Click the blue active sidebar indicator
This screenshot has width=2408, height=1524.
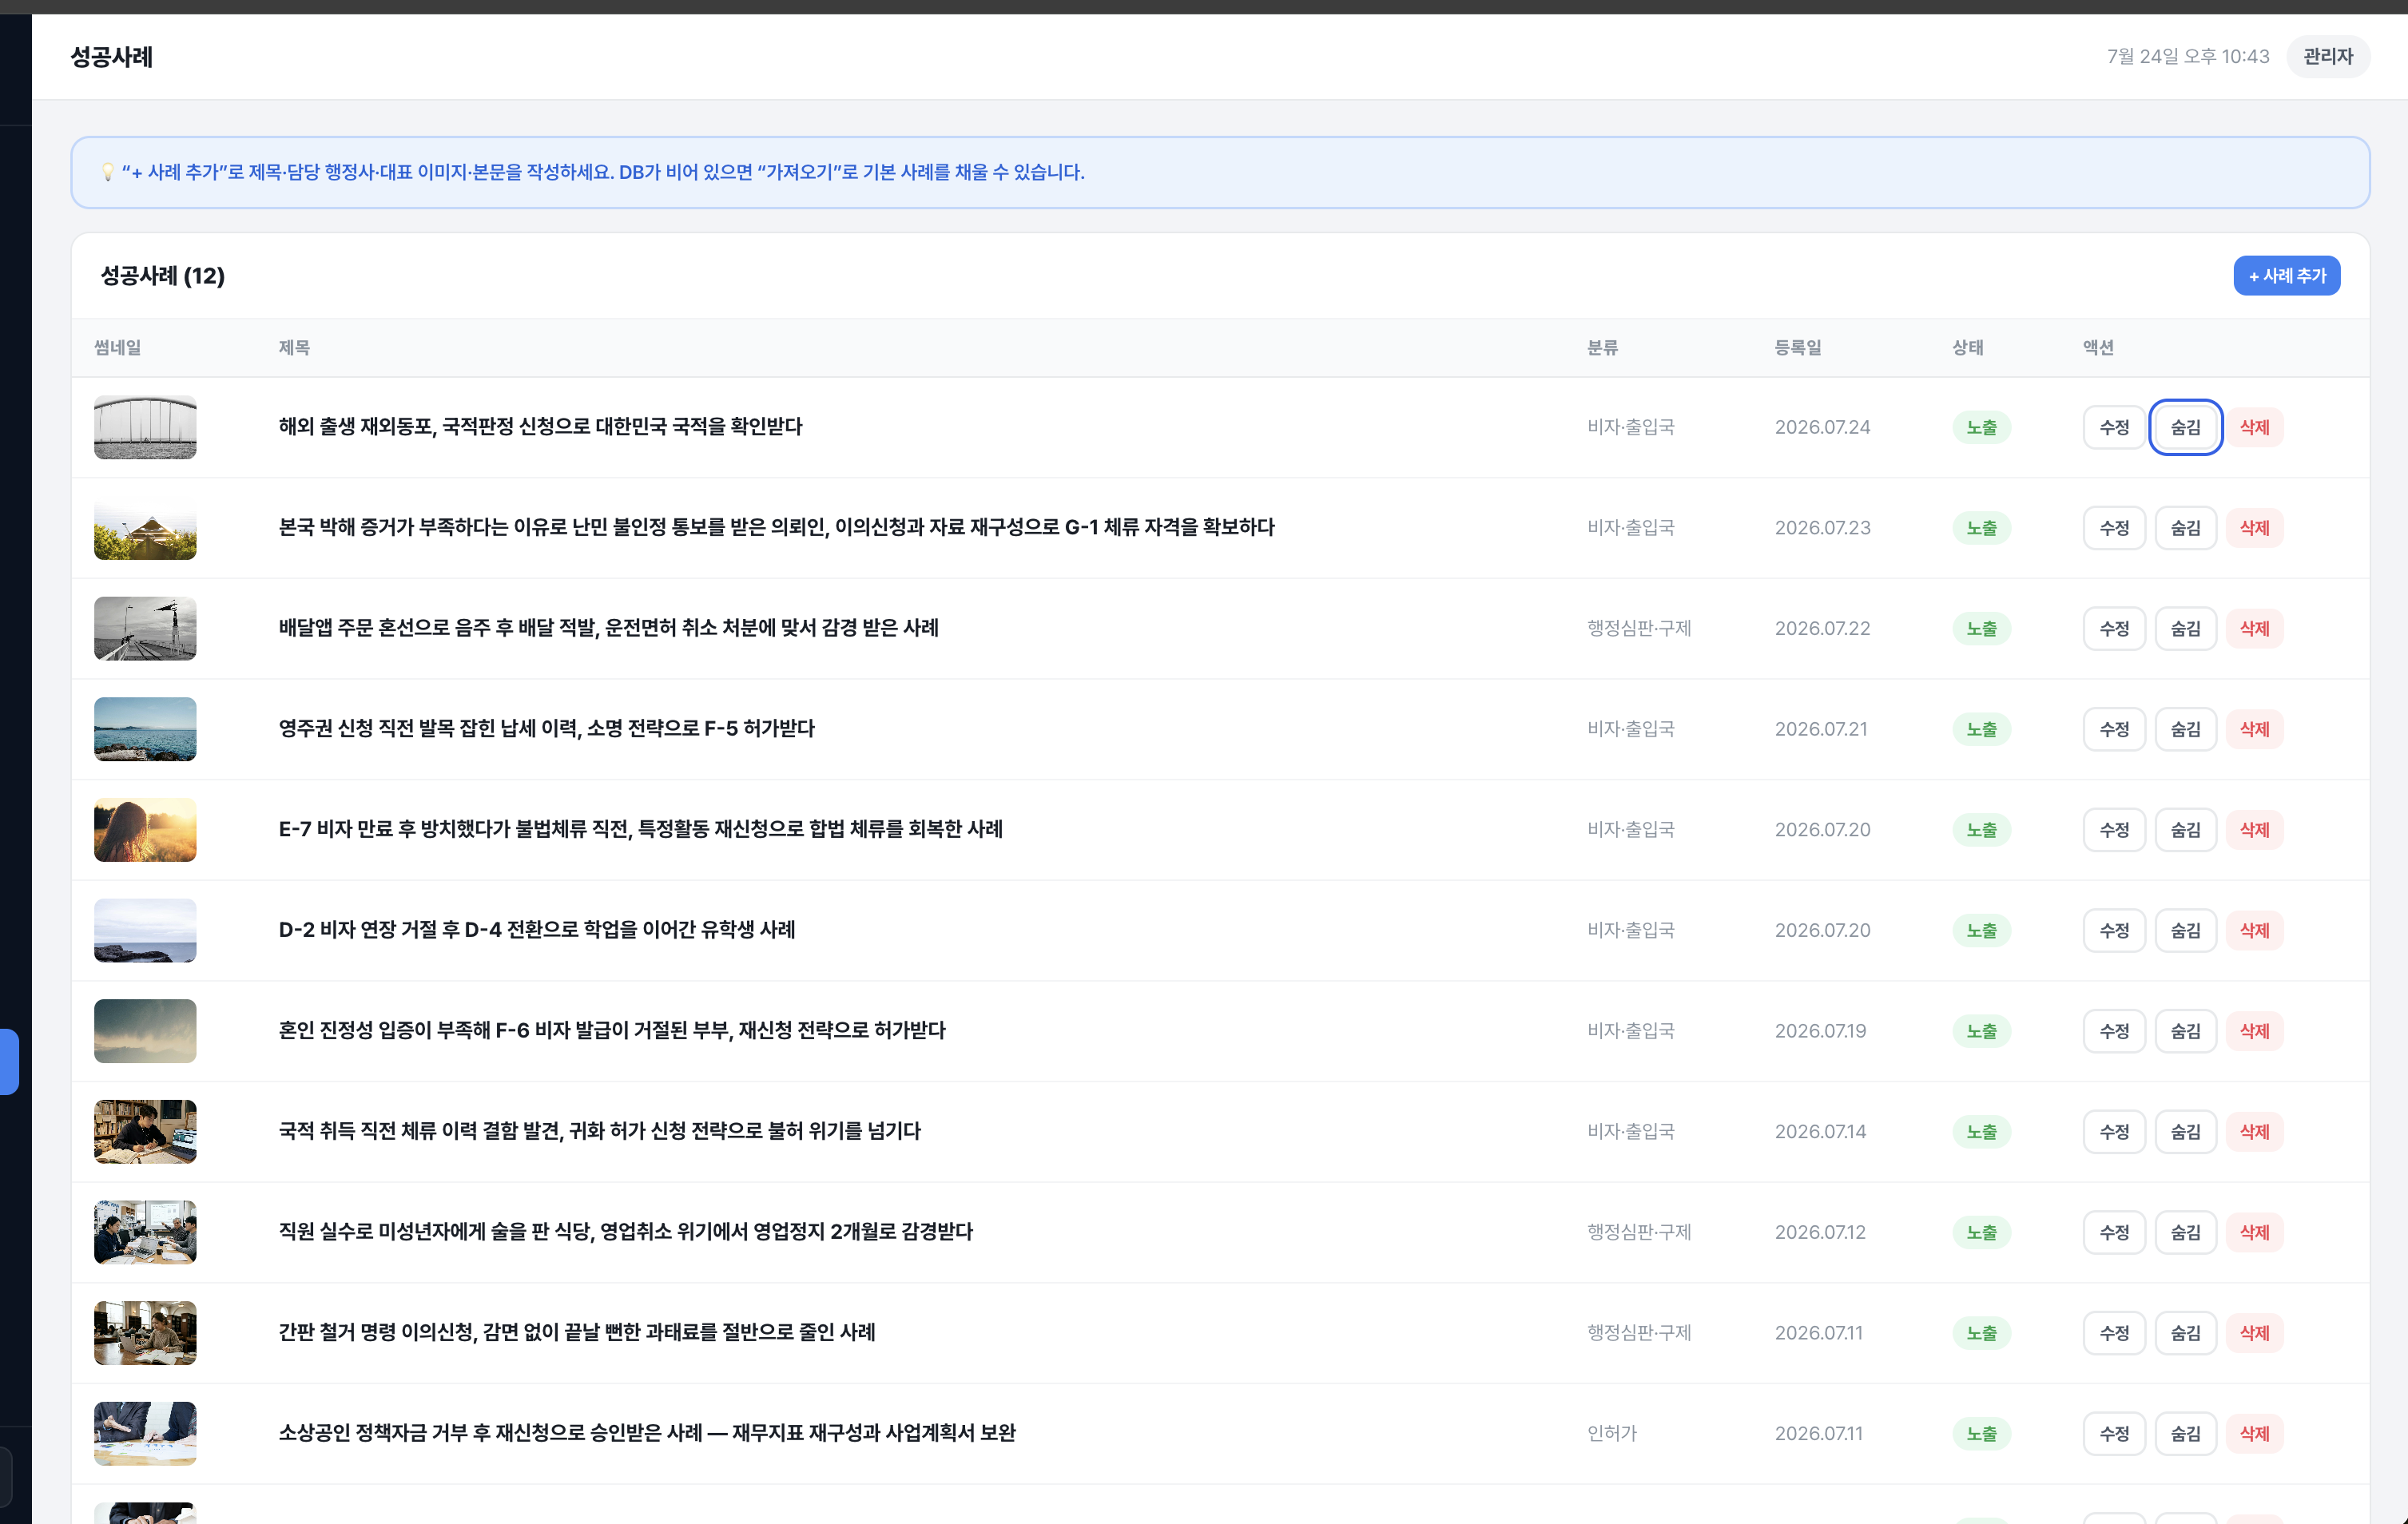[x=9, y=1062]
